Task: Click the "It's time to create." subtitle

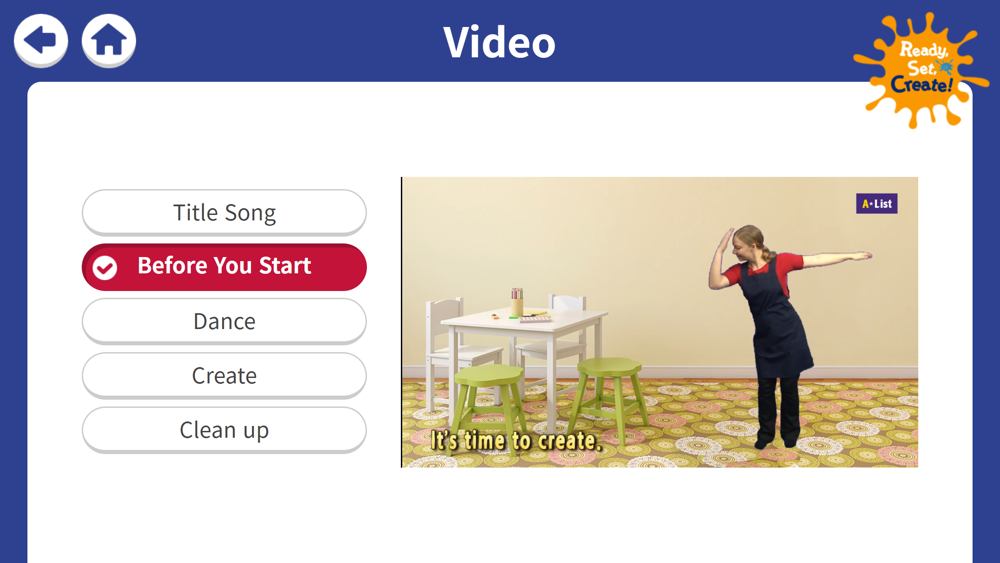Action: click(x=516, y=441)
